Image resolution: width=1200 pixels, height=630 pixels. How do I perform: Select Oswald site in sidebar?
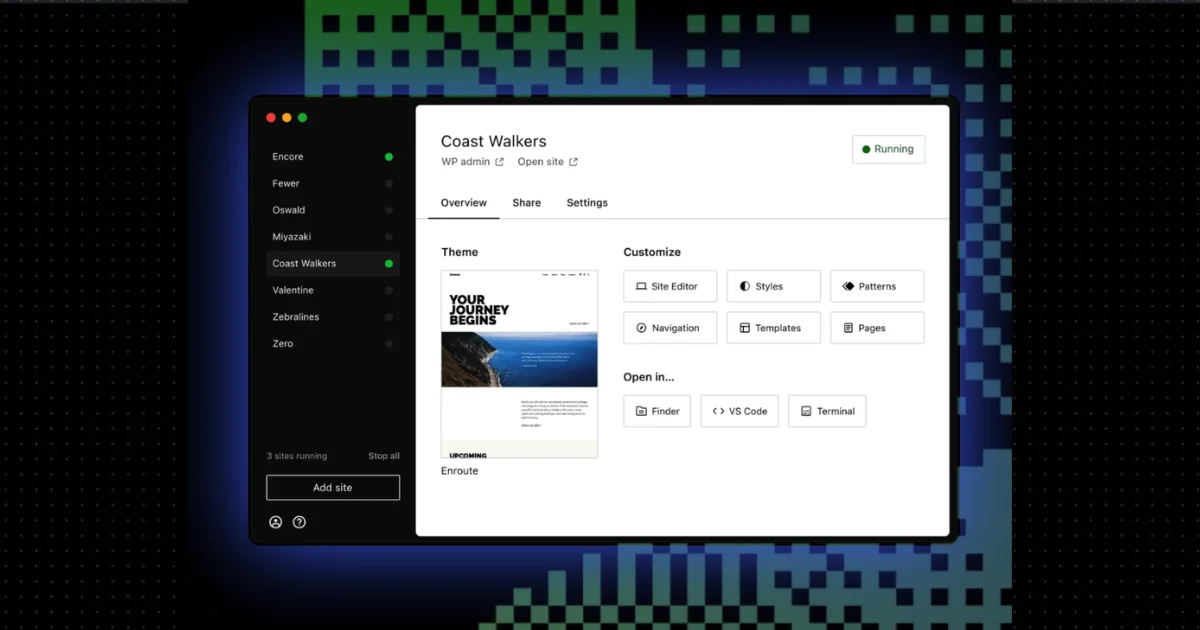click(x=333, y=210)
